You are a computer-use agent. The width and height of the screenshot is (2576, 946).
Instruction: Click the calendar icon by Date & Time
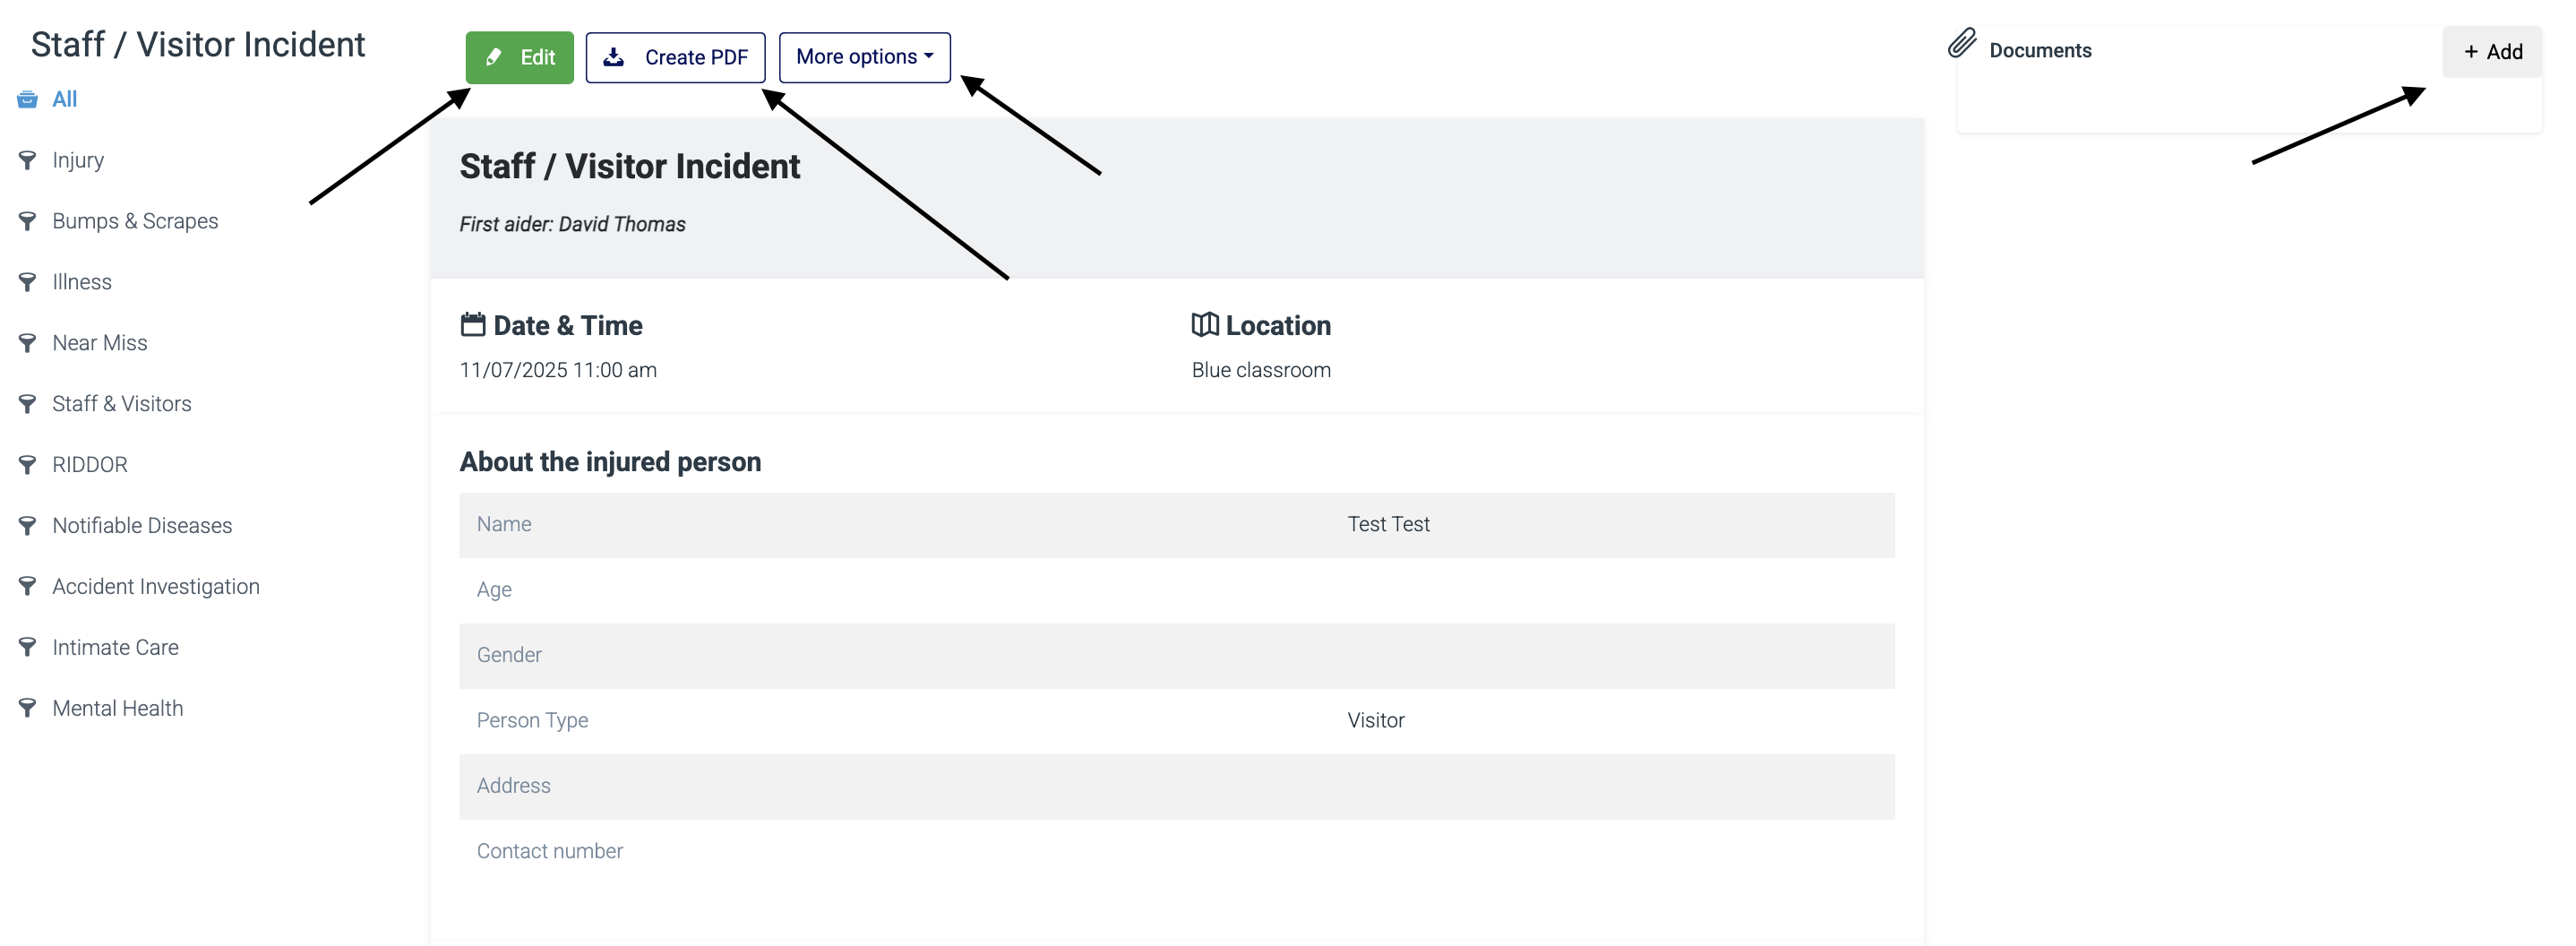(x=473, y=324)
